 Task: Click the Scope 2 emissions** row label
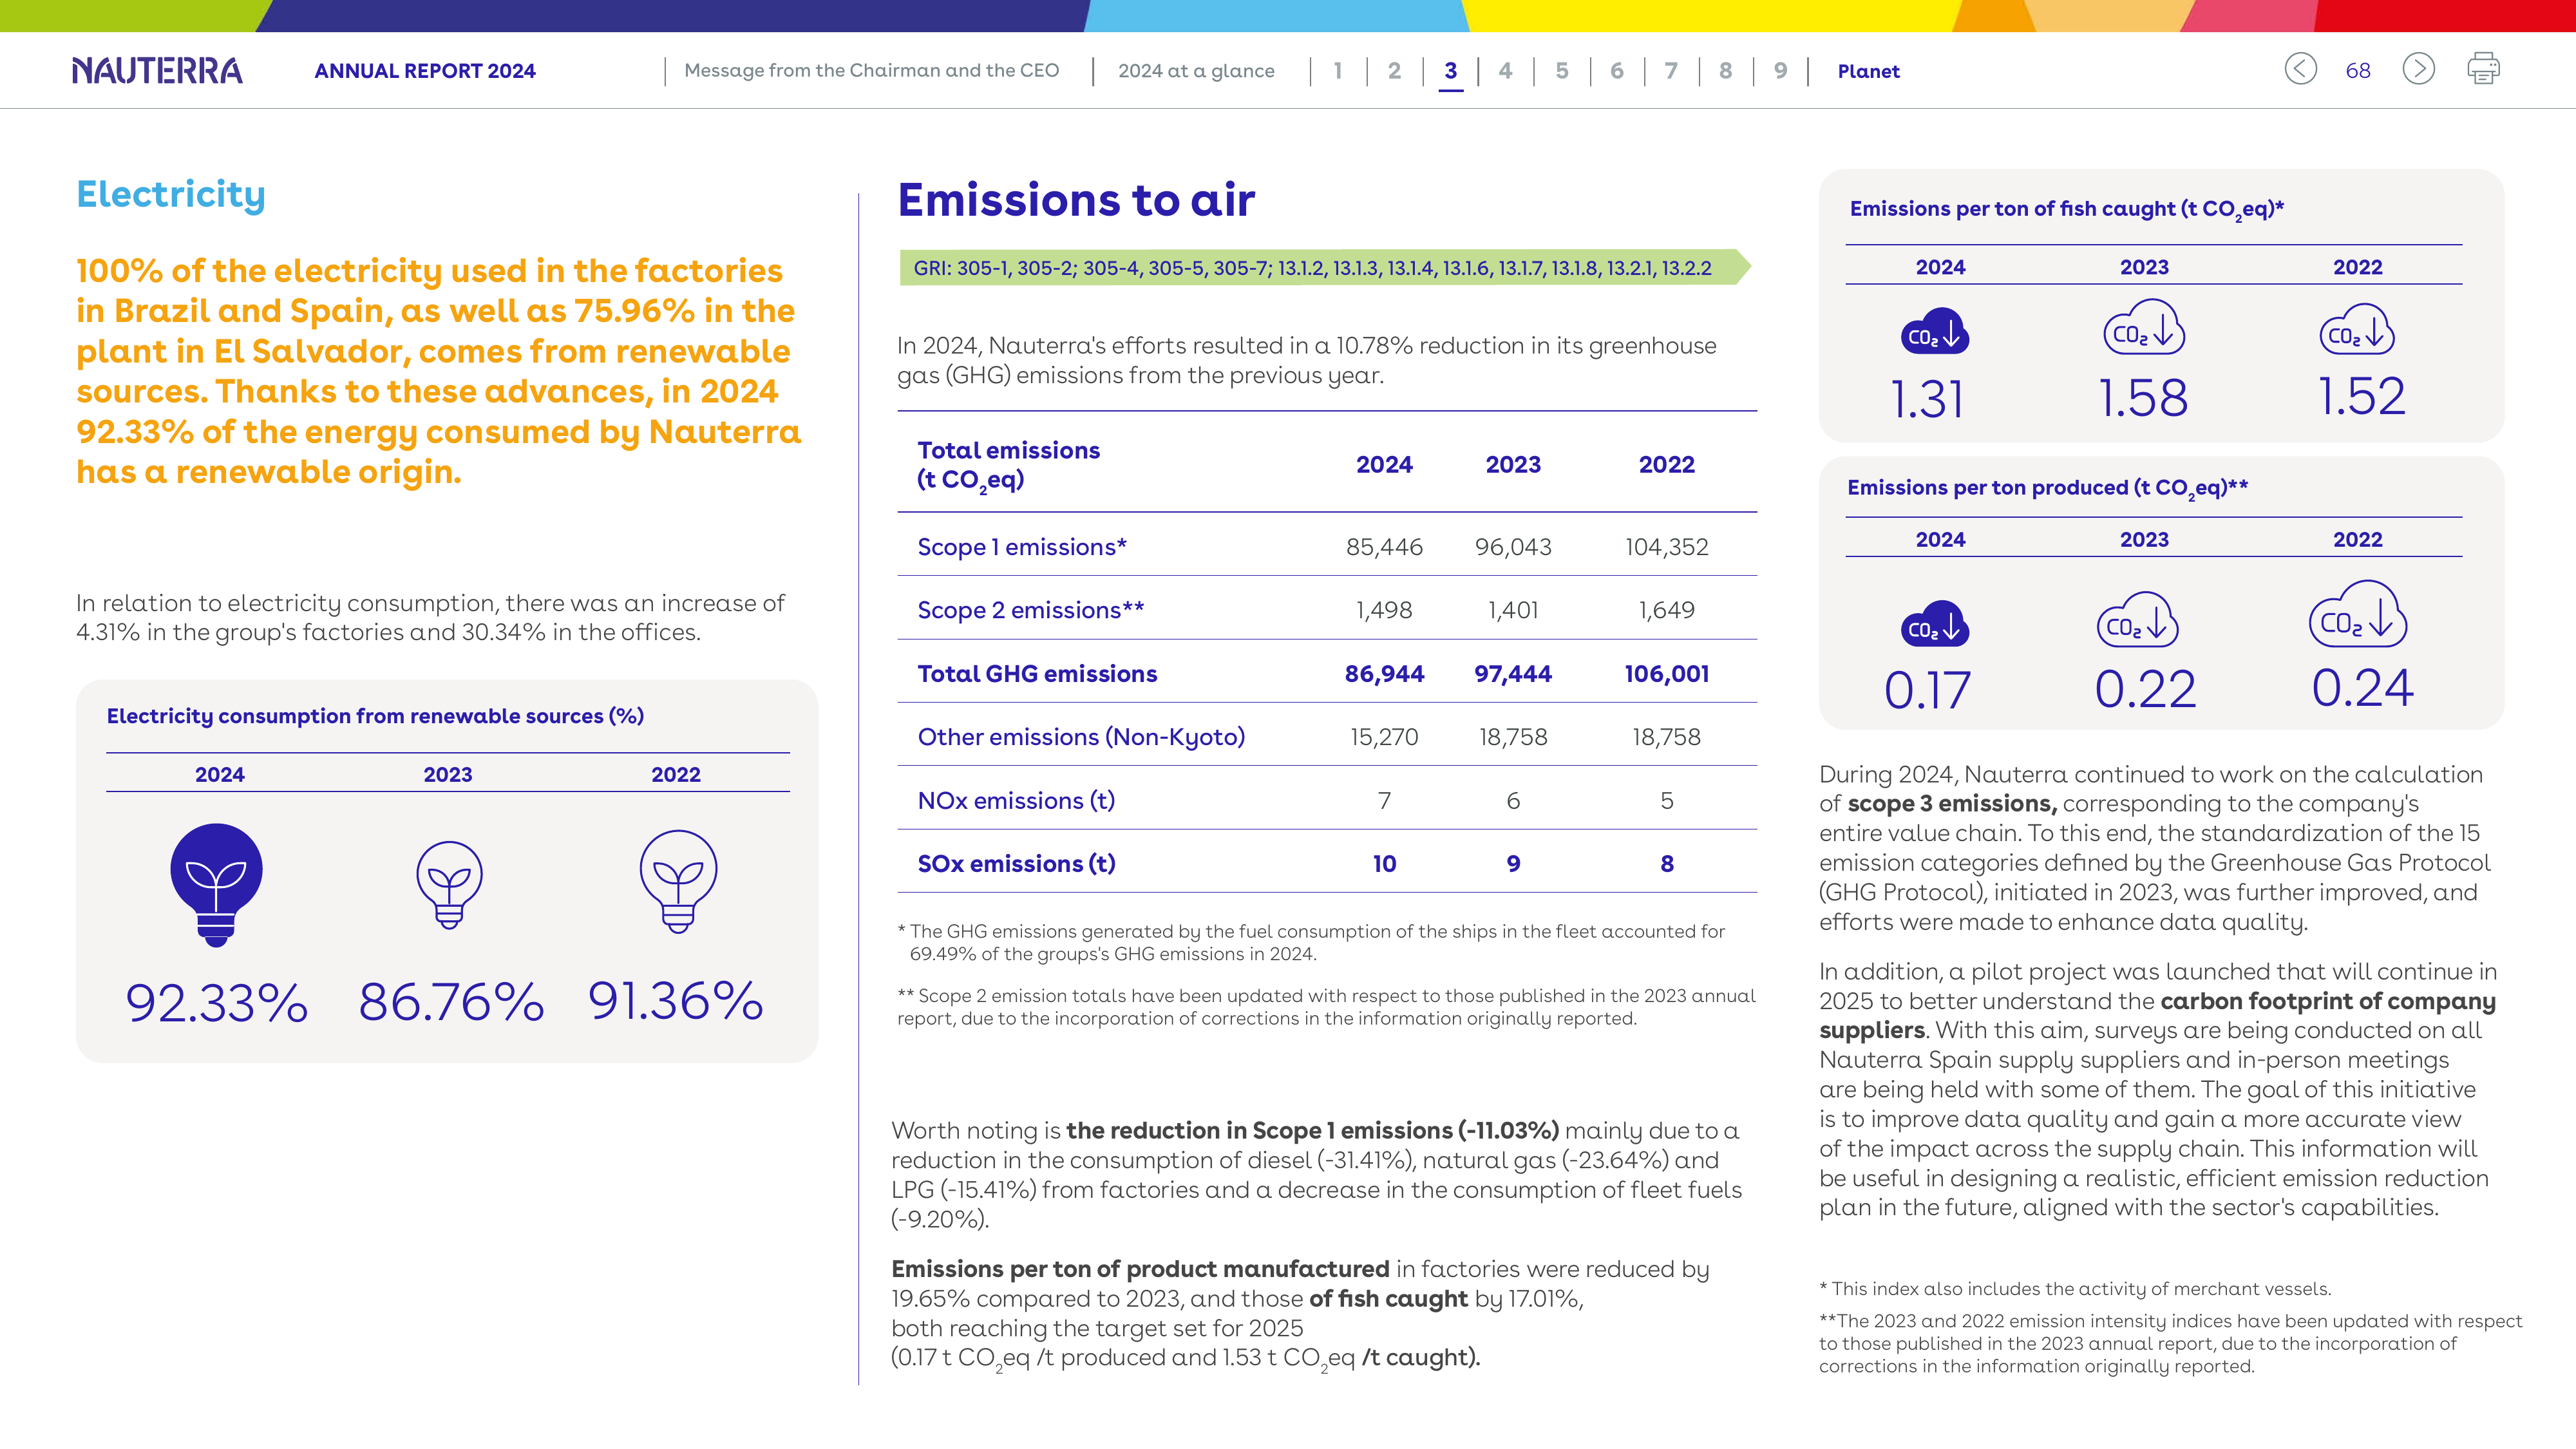1031,610
